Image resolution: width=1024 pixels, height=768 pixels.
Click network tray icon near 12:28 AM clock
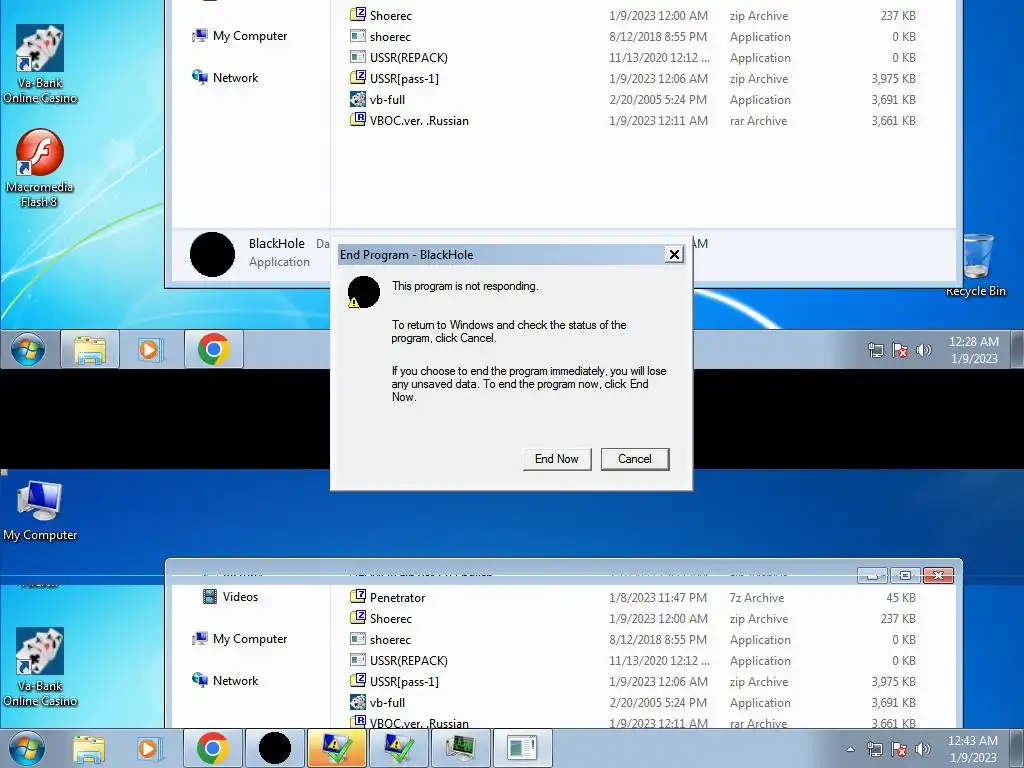[x=876, y=350]
